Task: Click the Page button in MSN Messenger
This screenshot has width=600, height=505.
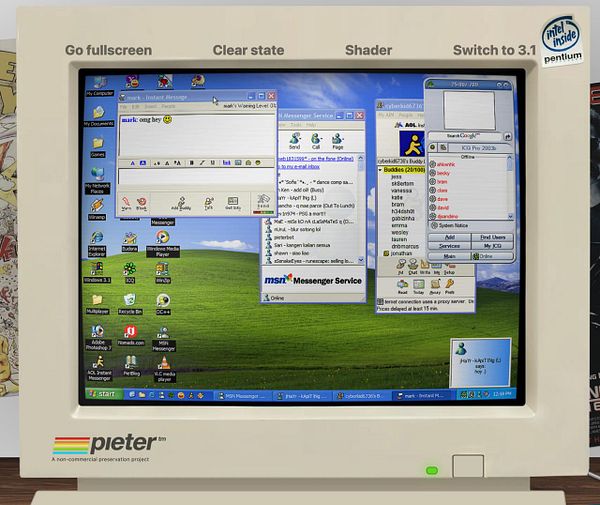Action: point(338,141)
